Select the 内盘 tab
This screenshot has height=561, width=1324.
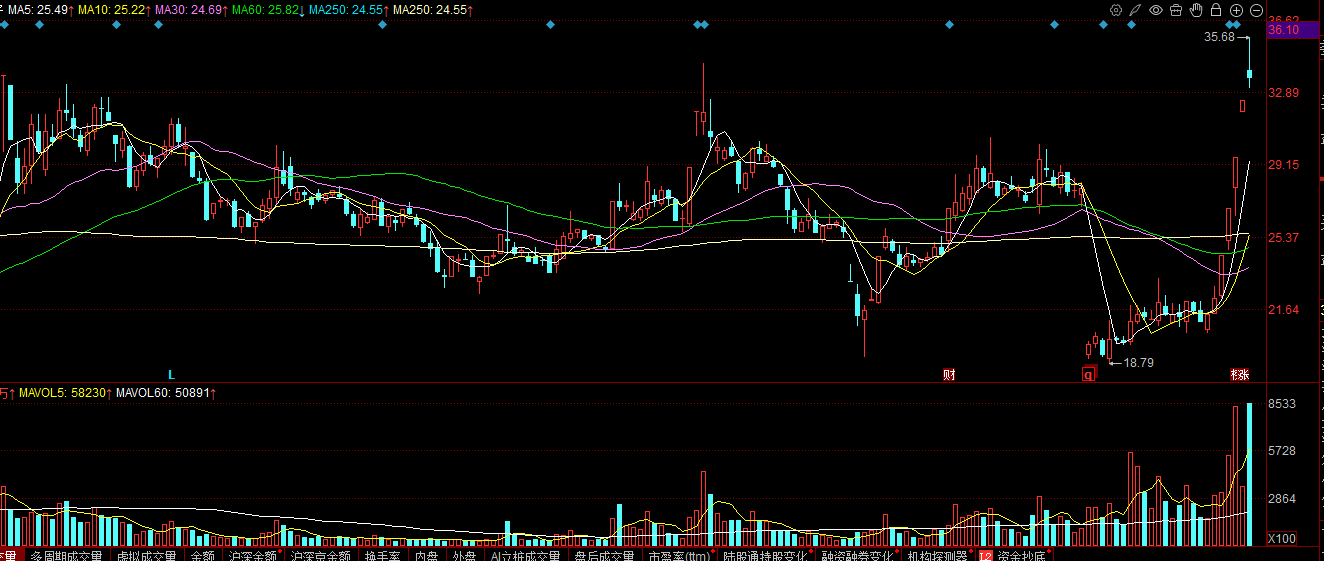pyautogui.click(x=426, y=556)
